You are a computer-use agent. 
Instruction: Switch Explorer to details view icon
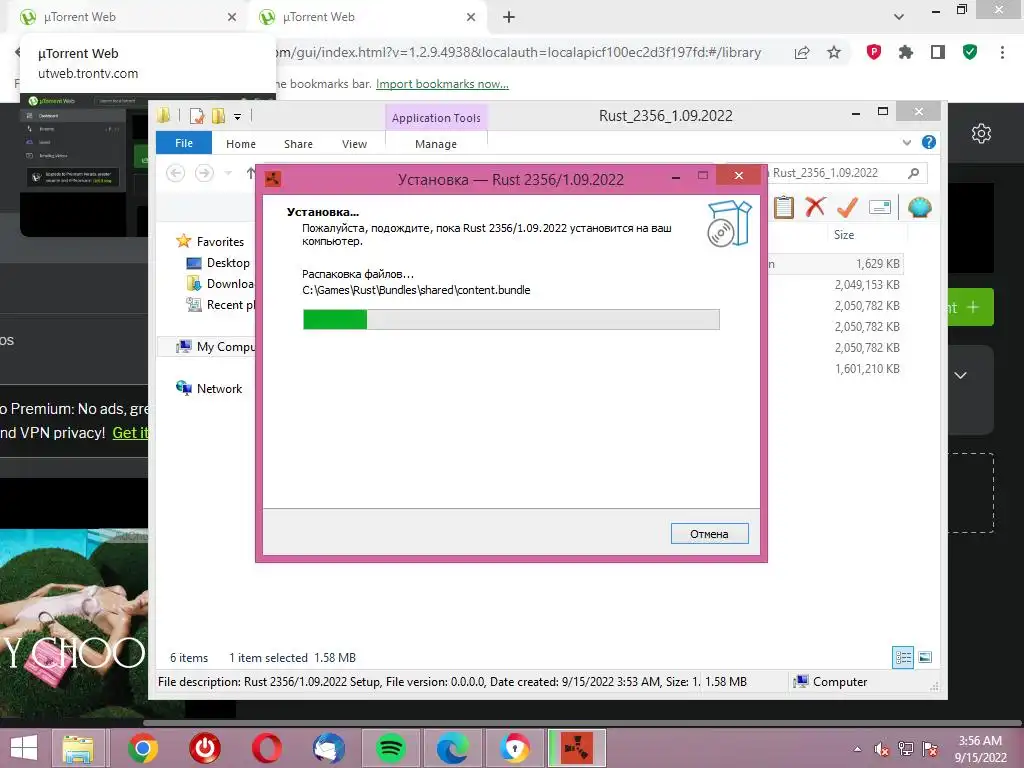click(x=903, y=657)
